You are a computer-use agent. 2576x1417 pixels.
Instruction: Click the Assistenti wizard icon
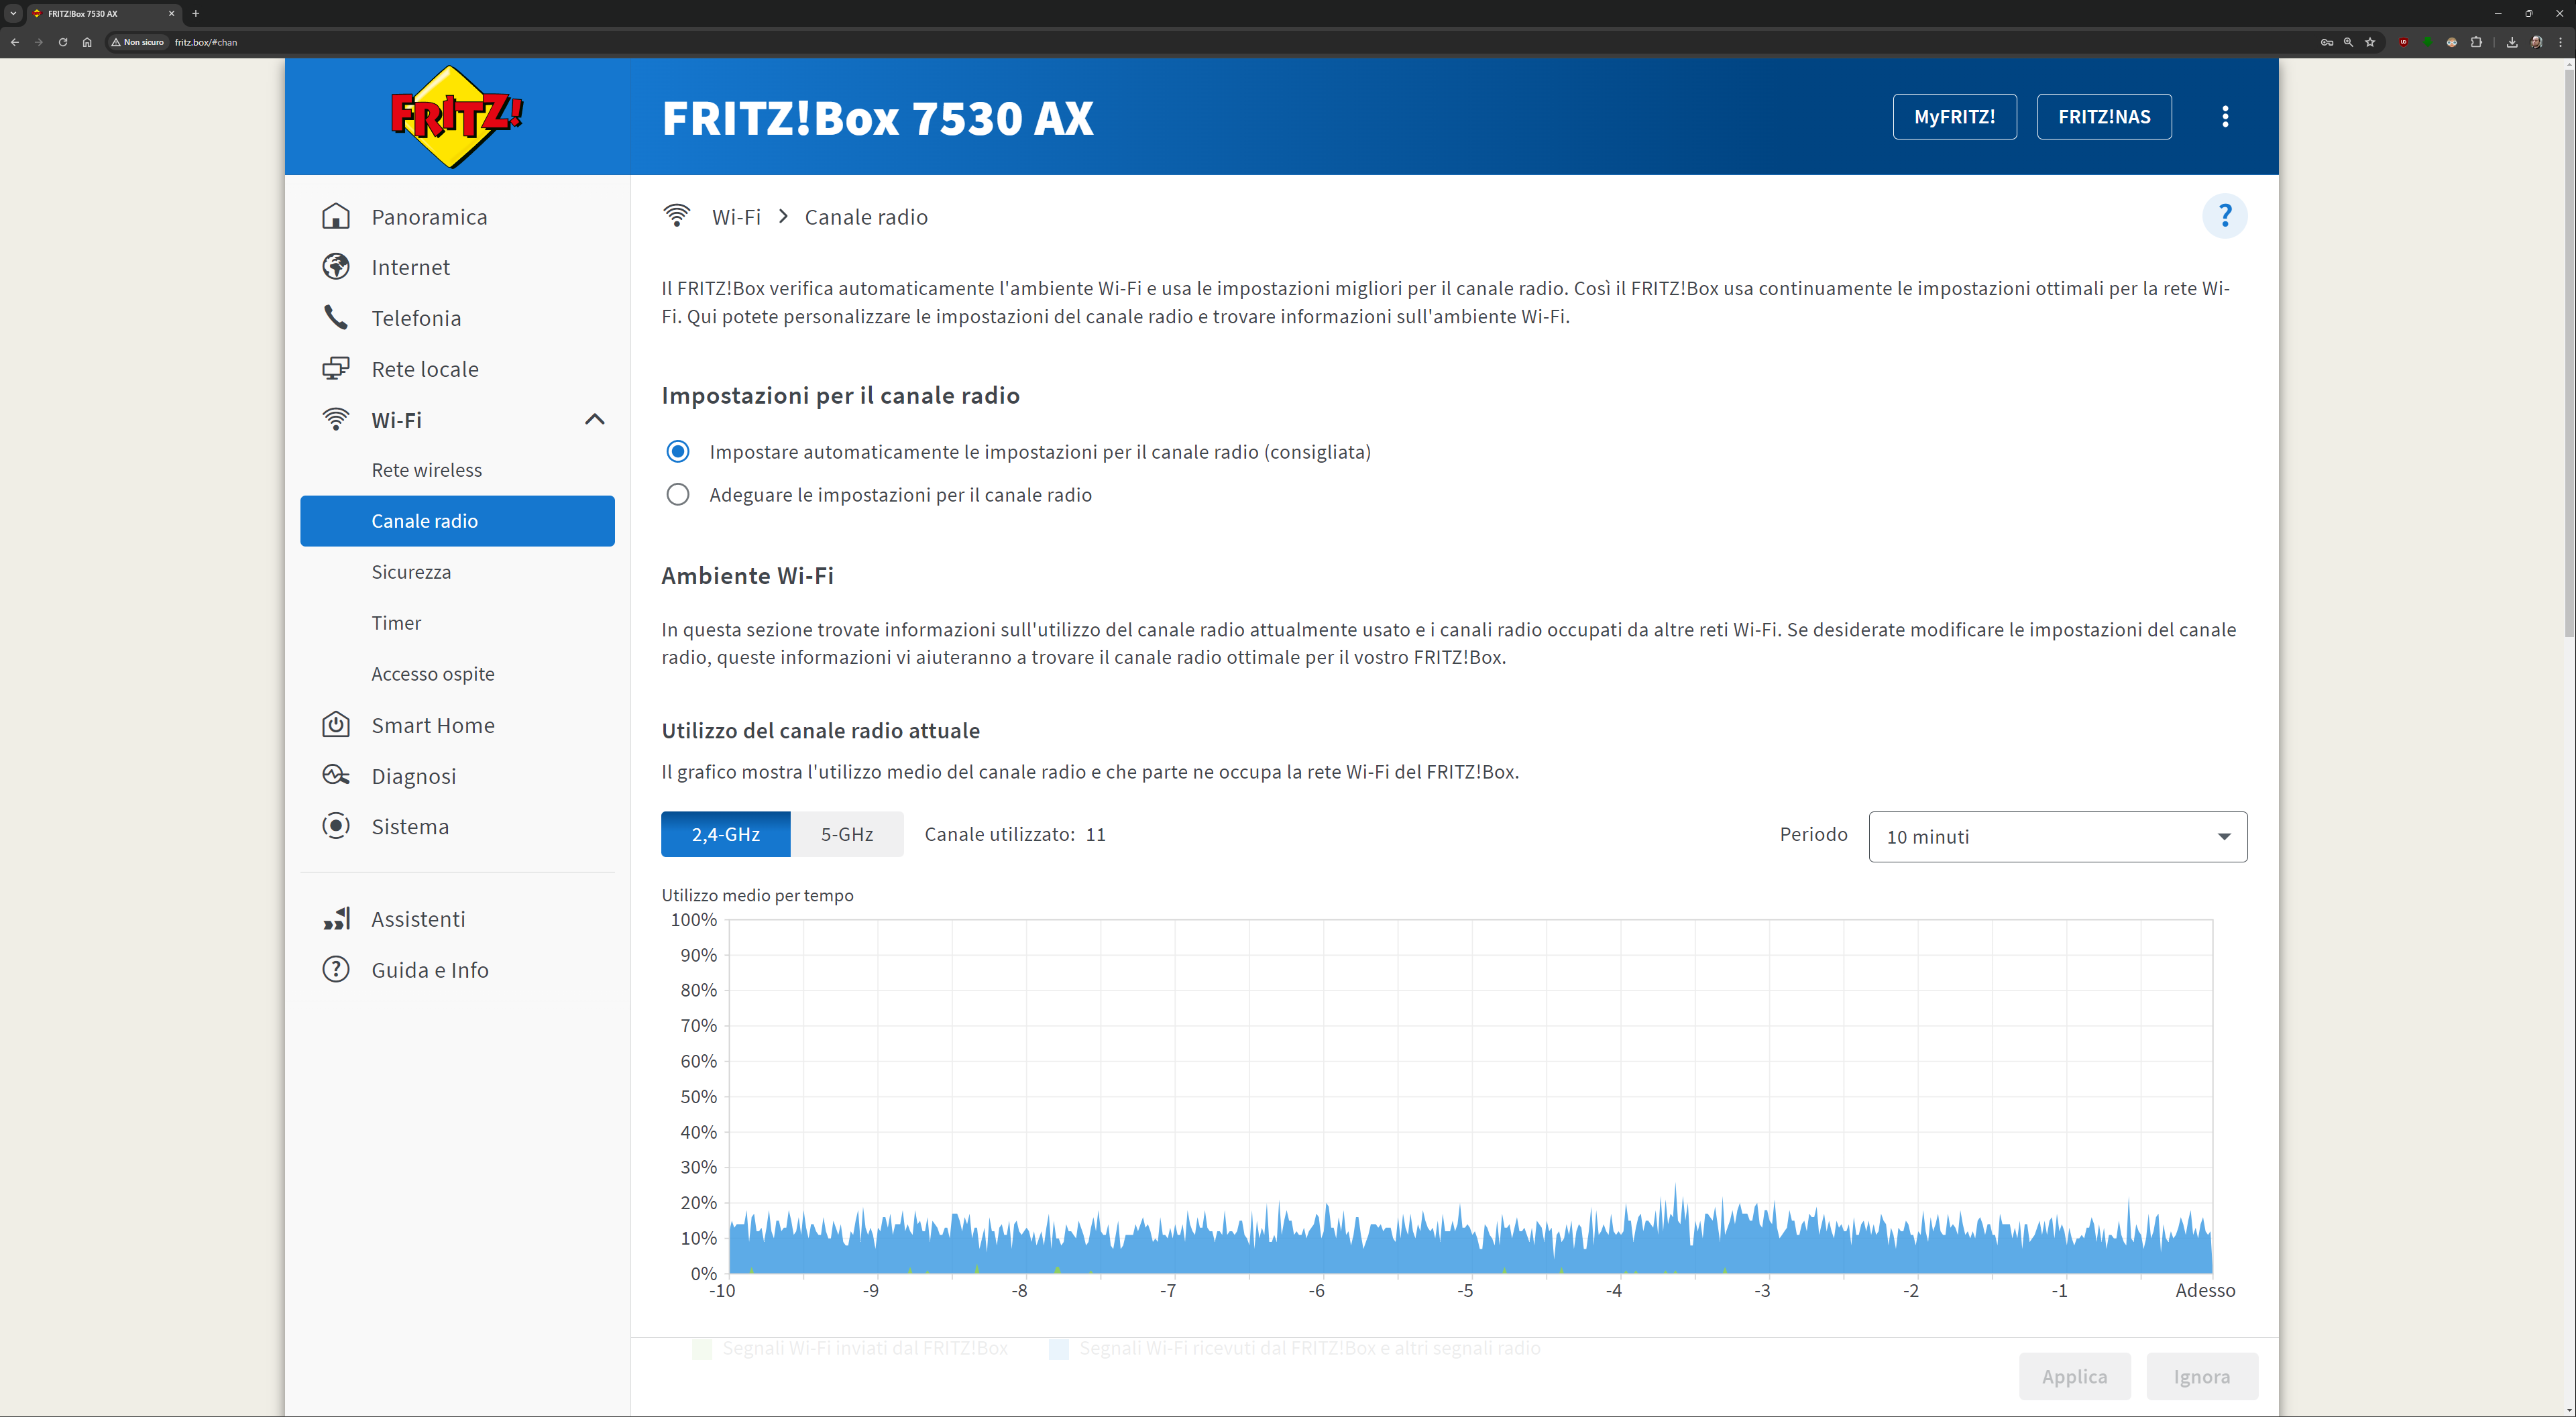pos(336,918)
